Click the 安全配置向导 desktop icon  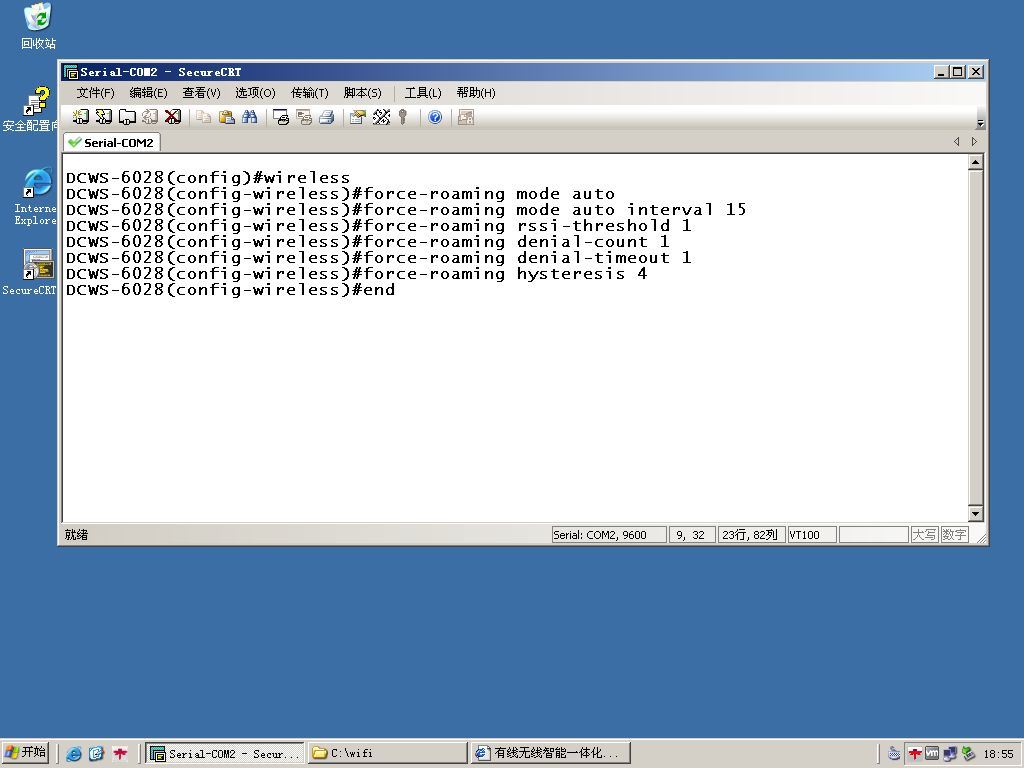point(31,108)
